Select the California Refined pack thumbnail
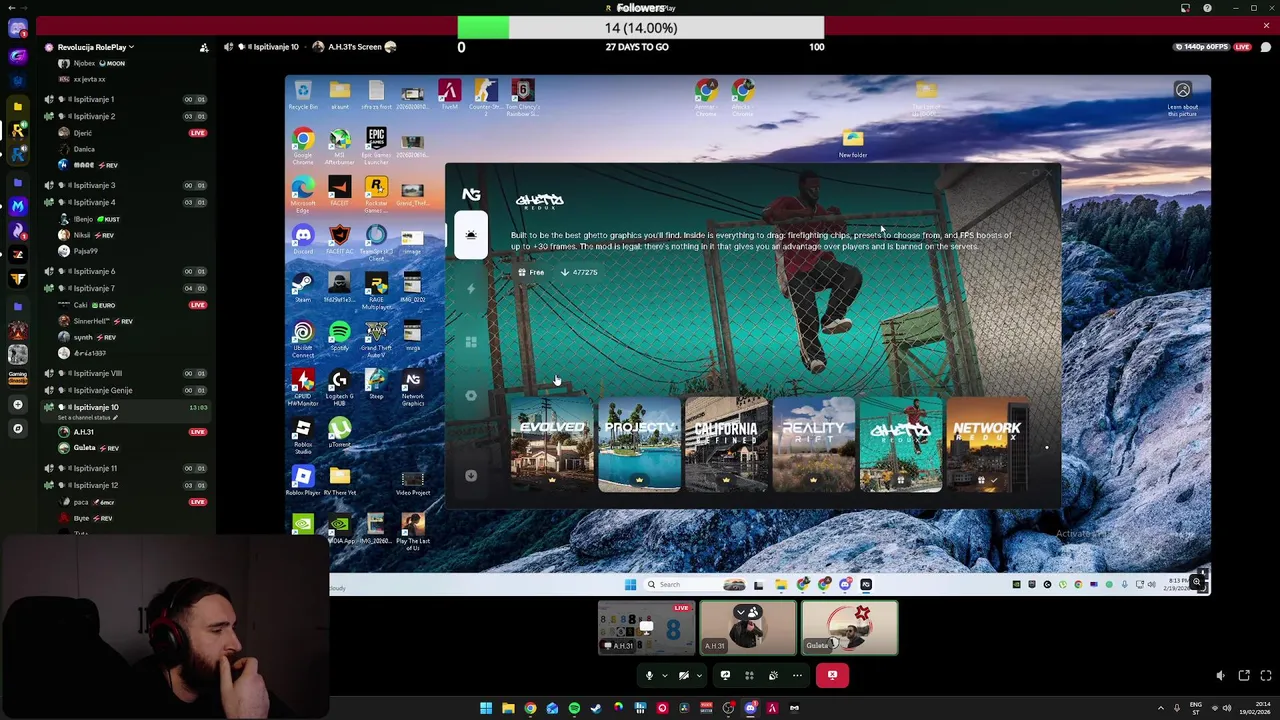1280x720 pixels. point(726,444)
